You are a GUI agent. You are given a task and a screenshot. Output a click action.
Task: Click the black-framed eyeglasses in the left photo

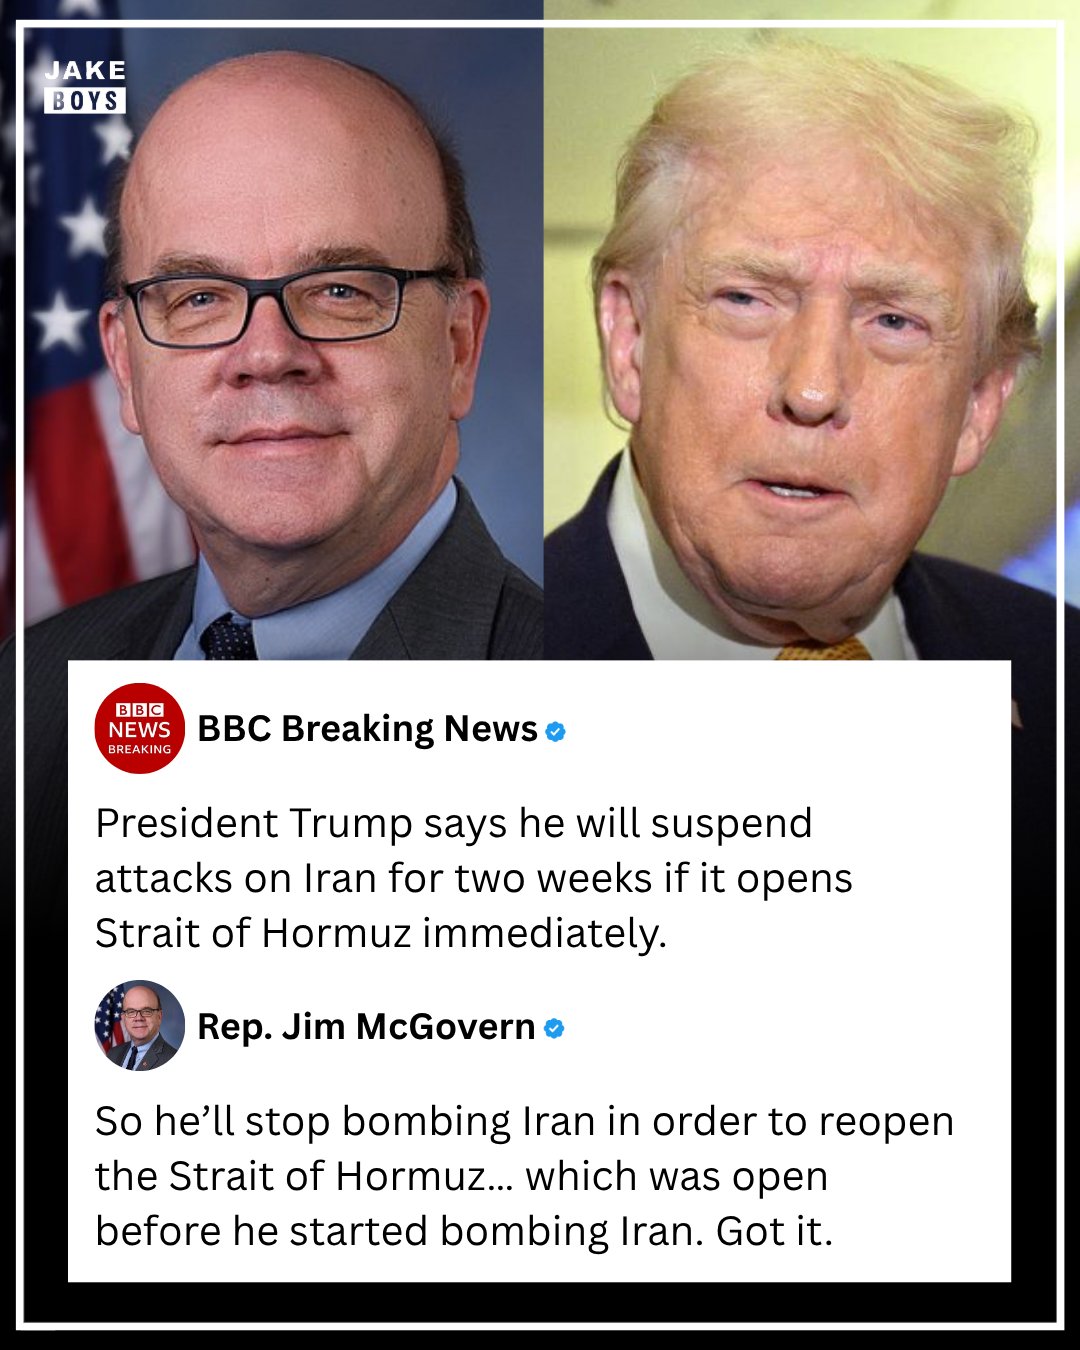285,303
